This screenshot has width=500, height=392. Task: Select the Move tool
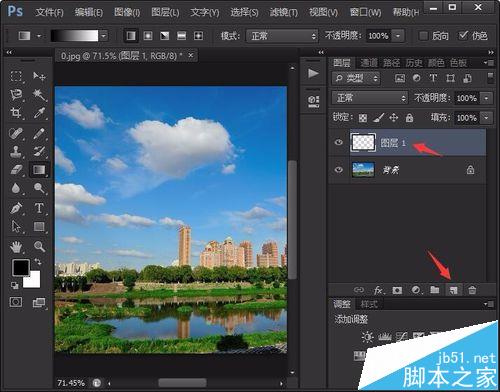point(39,76)
